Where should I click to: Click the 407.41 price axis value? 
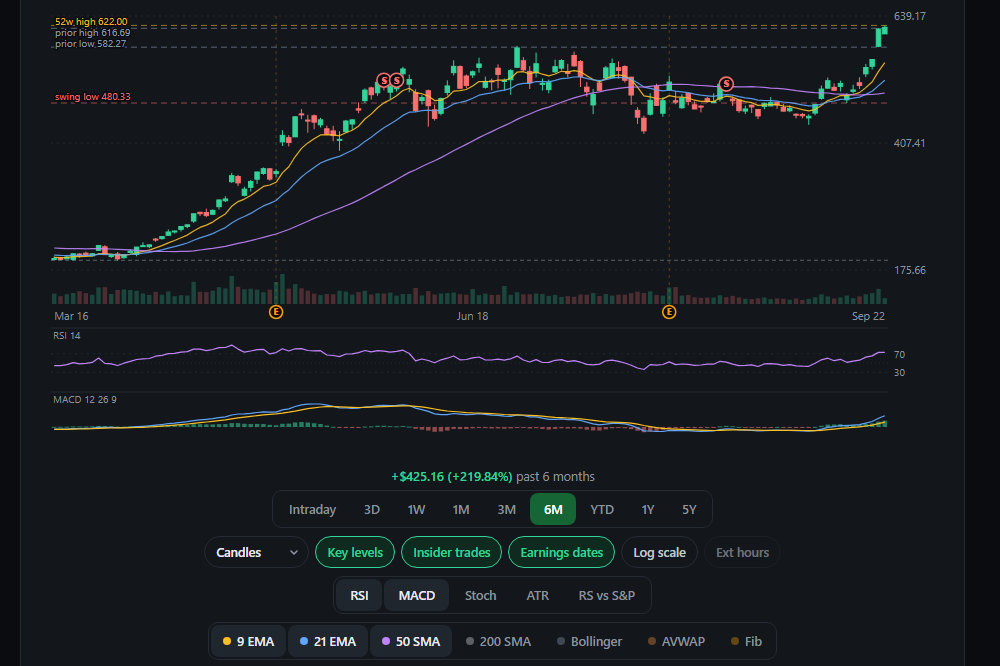point(909,143)
